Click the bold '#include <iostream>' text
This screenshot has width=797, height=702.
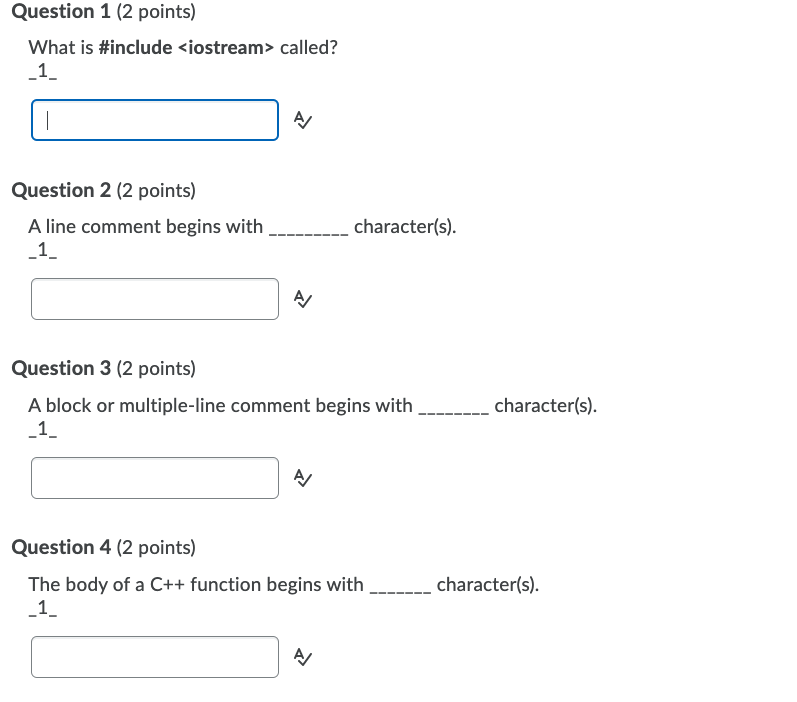click(x=187, y=48)
